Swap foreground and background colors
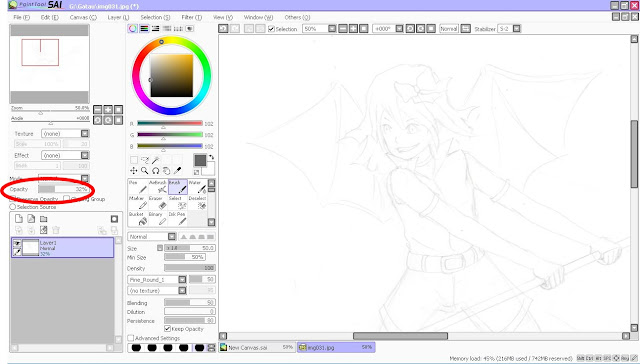Screen dimensions: 640x364 (x=211, y=157)
